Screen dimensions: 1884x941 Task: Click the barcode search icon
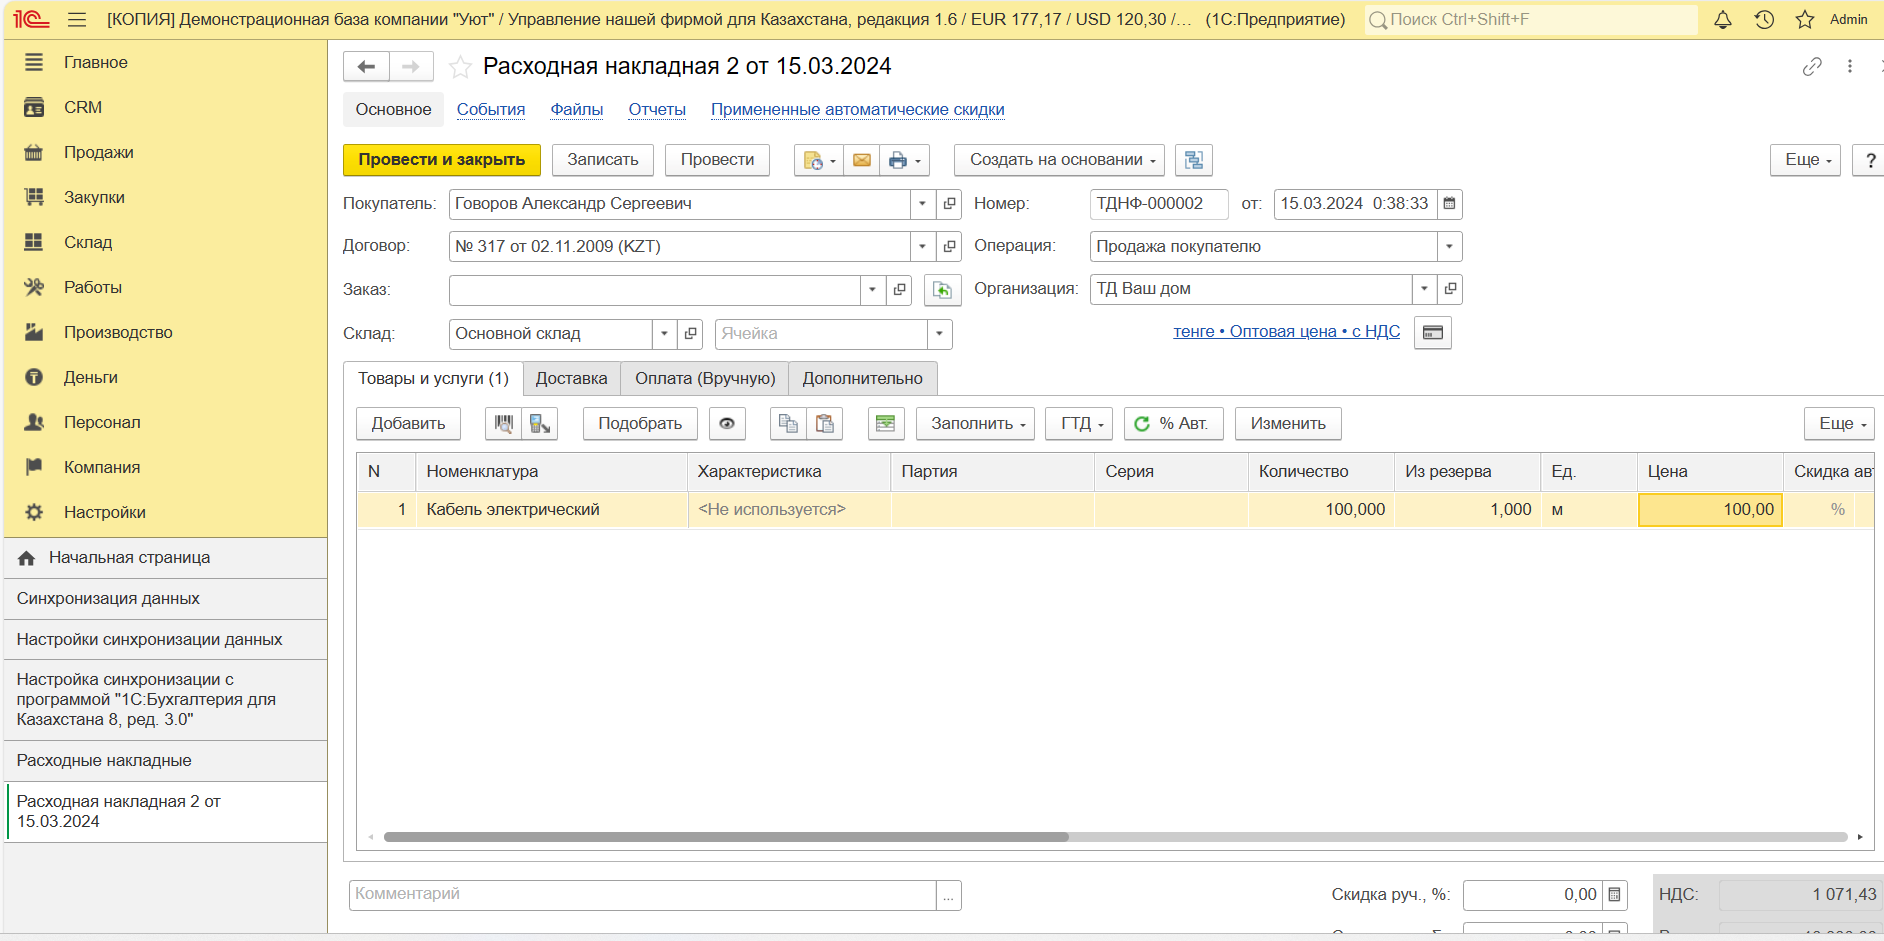pos(504,424)
